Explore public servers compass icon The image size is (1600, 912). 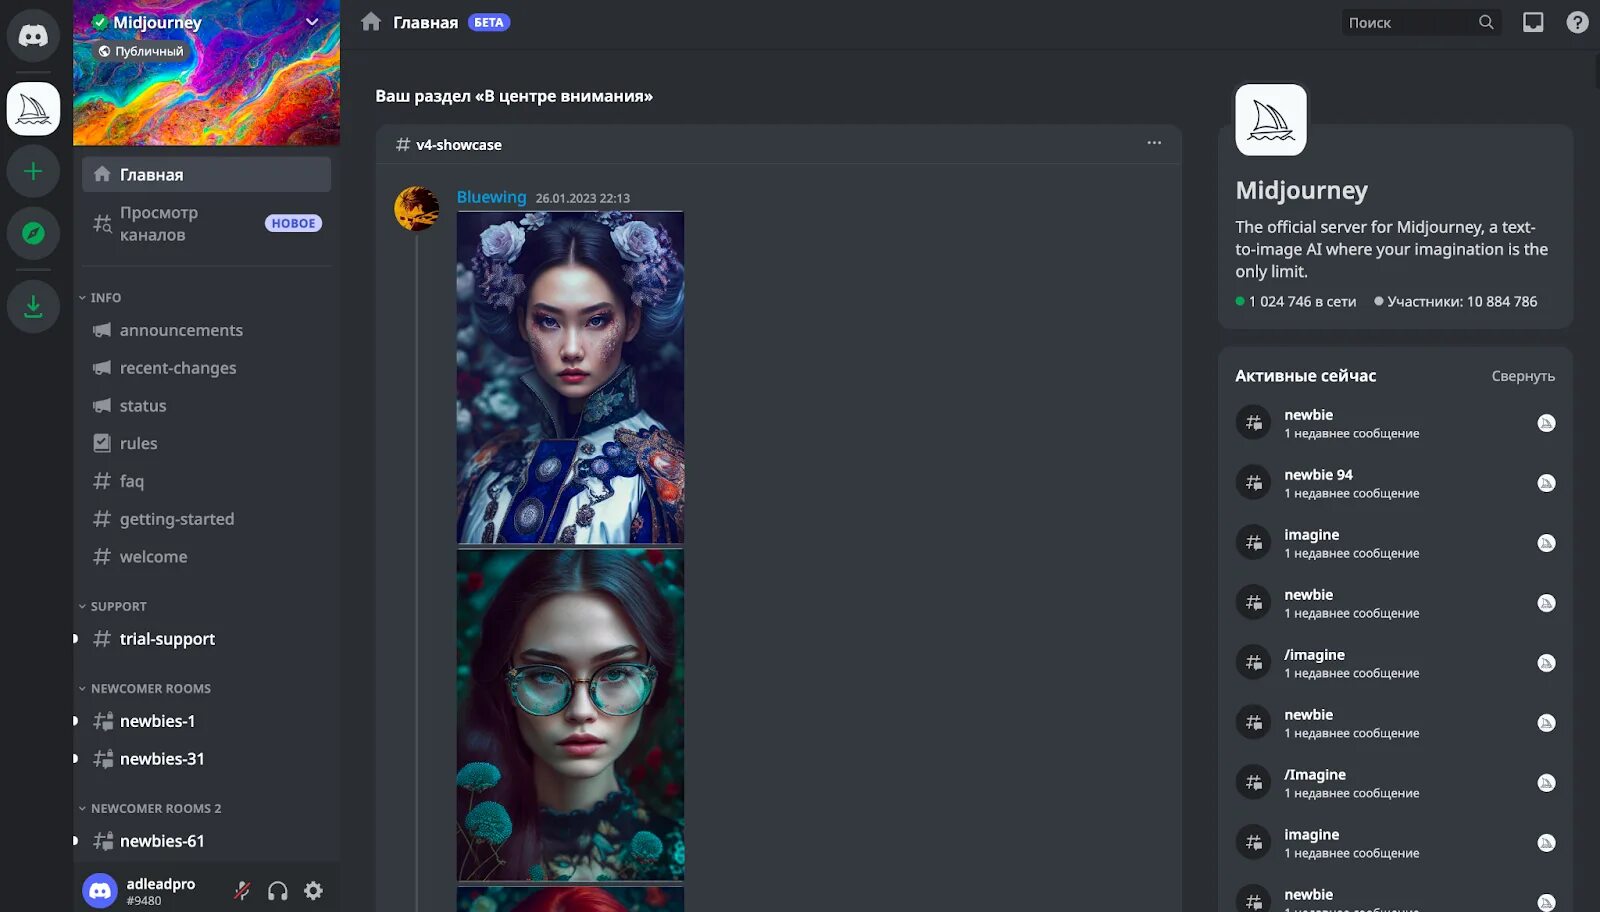coord(33,233)
